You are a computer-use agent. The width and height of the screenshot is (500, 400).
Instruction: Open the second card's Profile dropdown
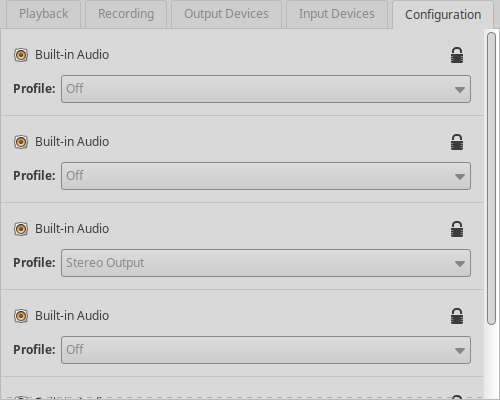coord(266,176)
